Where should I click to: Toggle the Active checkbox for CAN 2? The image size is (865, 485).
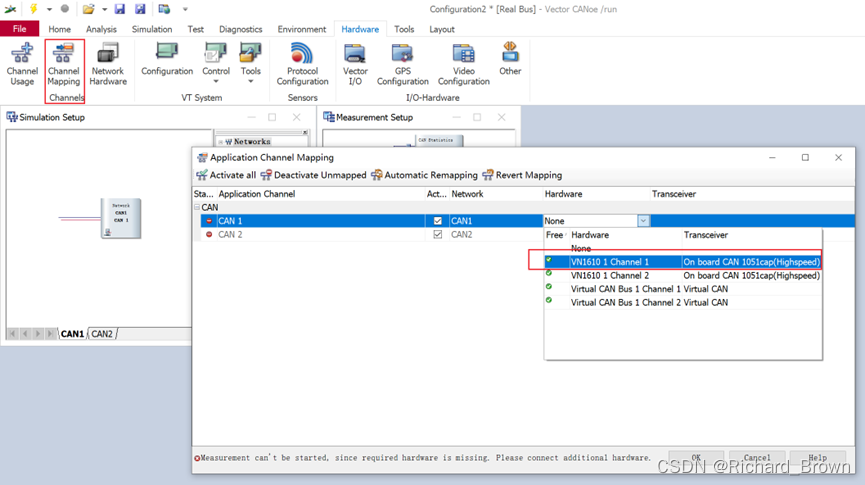pos(437,234)
